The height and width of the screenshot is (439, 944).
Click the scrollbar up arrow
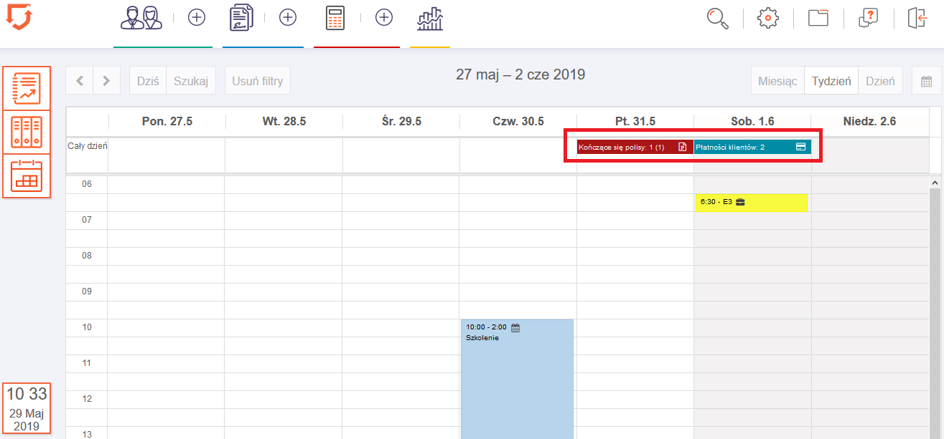(x=935, y=183)
